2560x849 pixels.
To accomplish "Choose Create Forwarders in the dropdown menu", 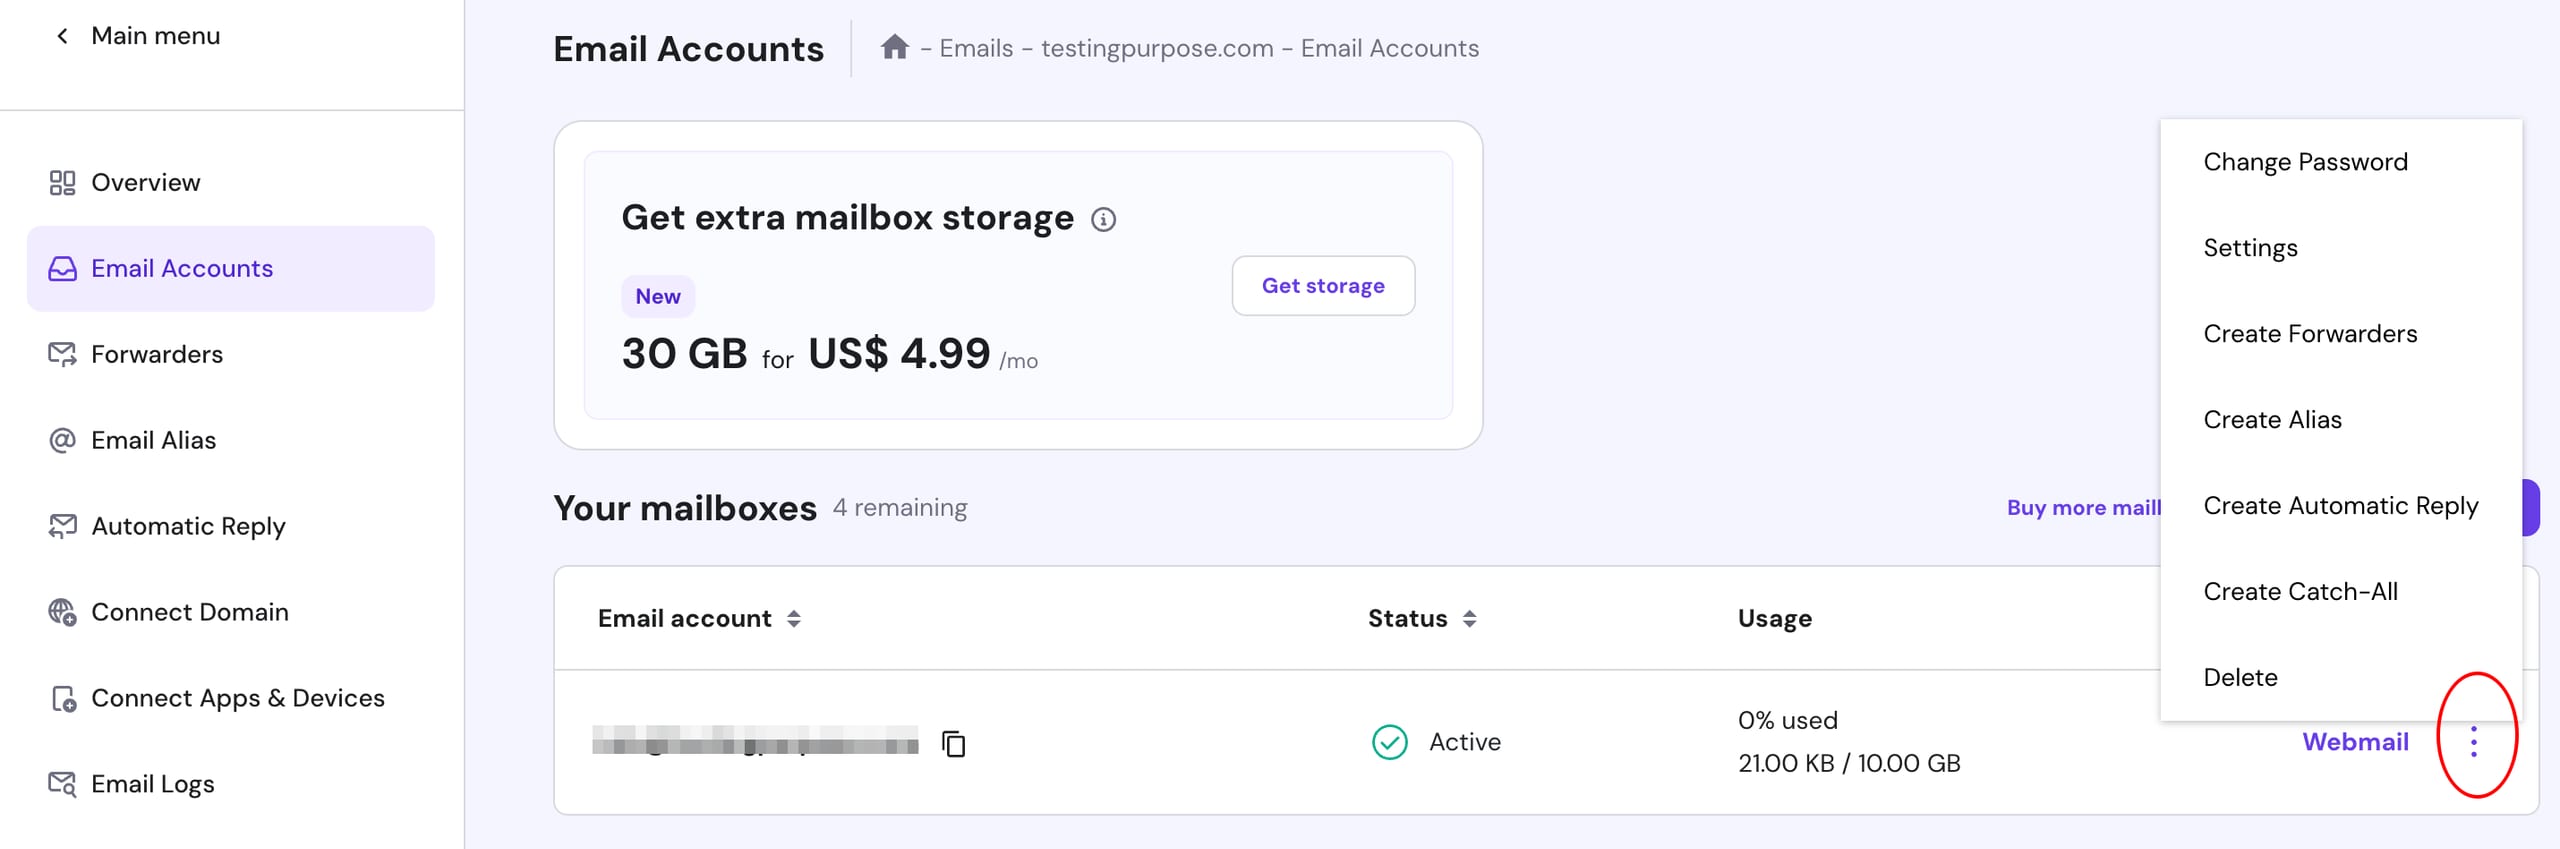I will (2310, 334).
